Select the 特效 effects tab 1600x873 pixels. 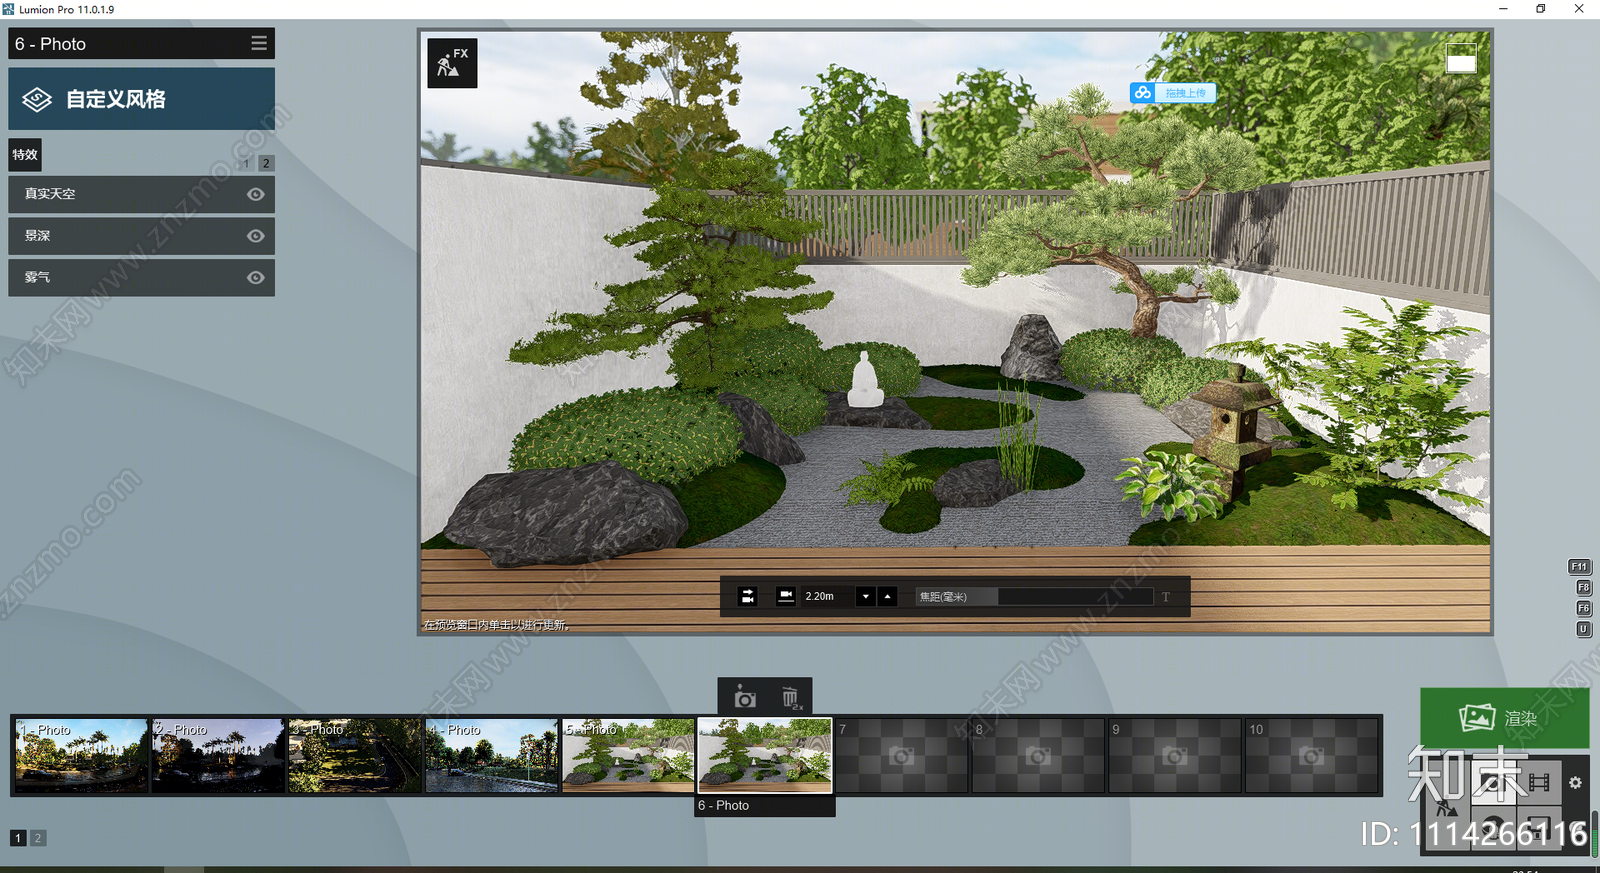pyautogui.click(x=25, y=155)
